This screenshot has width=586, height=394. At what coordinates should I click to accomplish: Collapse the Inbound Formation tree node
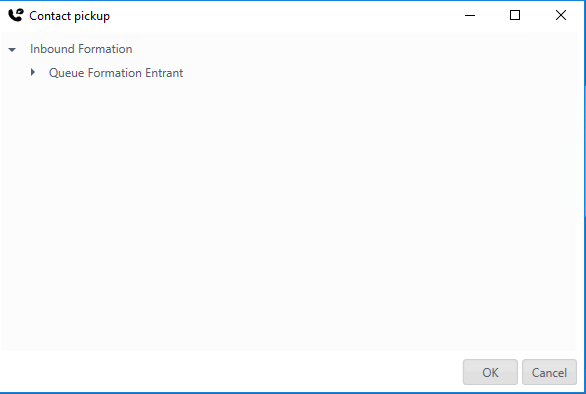click(x=12, y=49)
